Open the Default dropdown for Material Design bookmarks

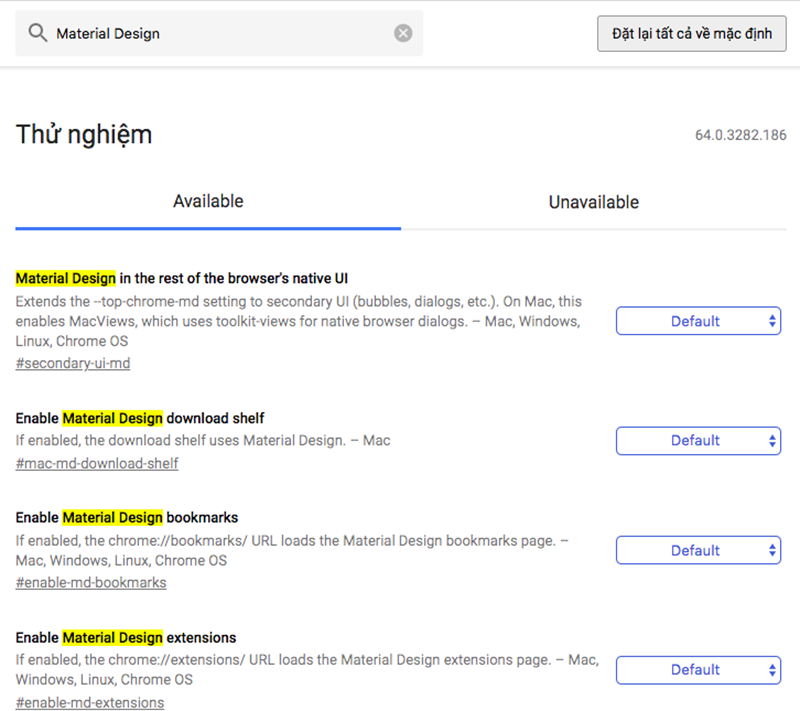point(698,550)
